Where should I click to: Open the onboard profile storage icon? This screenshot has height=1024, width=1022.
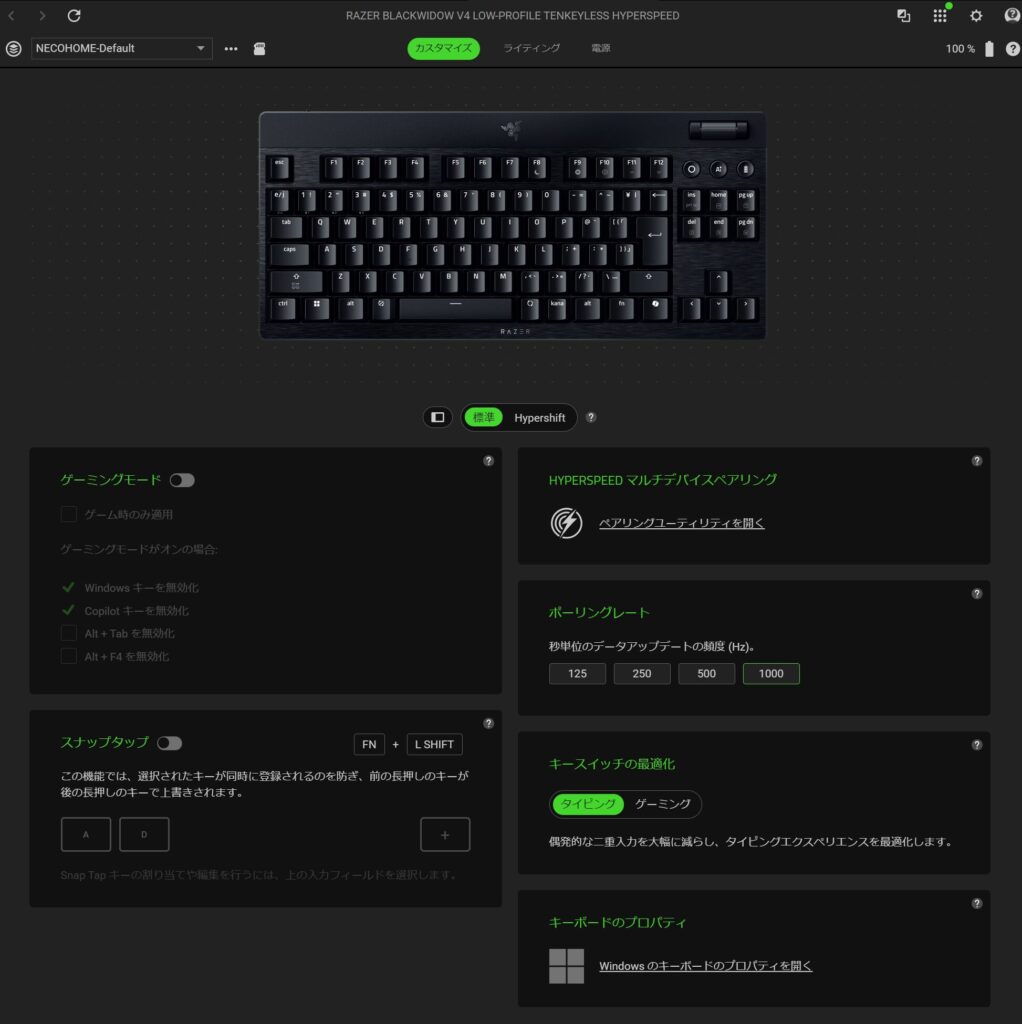259,49
